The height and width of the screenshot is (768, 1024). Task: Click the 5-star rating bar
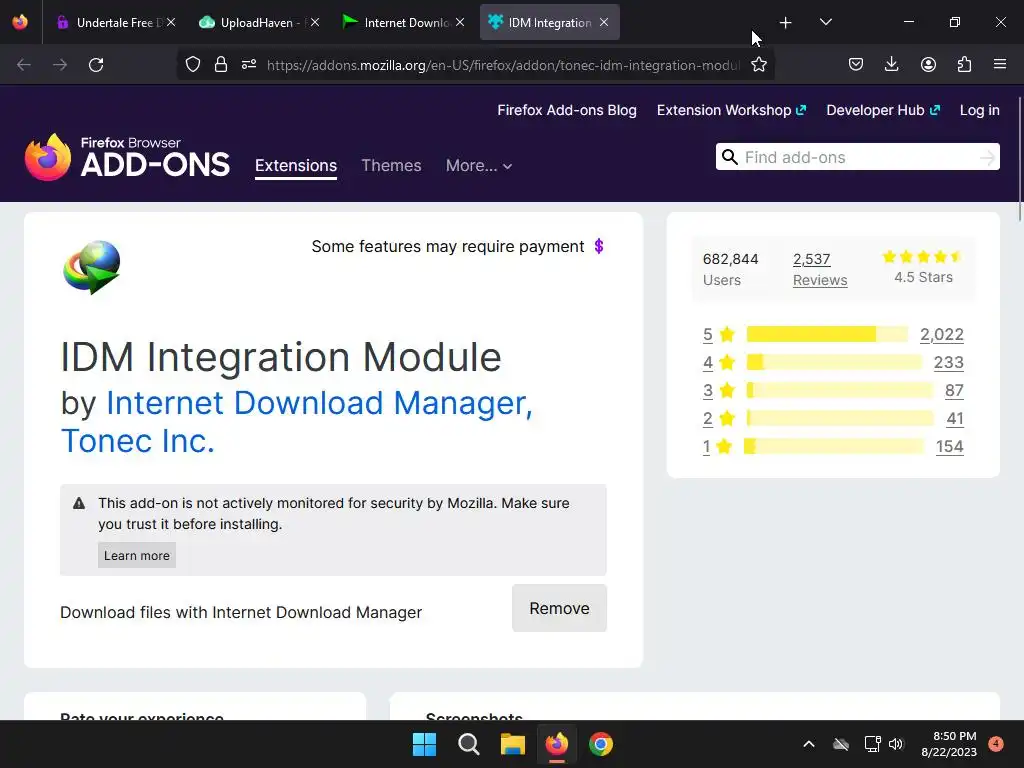pyautogui.click(x=827, y=334)
